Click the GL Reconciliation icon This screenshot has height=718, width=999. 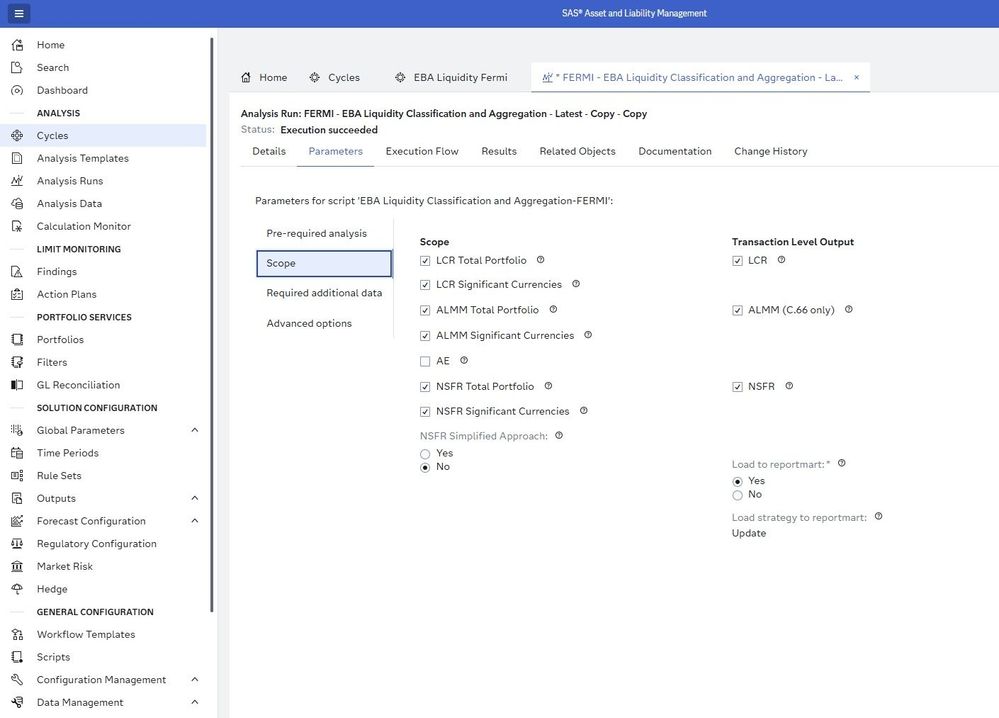pos(17,385)
